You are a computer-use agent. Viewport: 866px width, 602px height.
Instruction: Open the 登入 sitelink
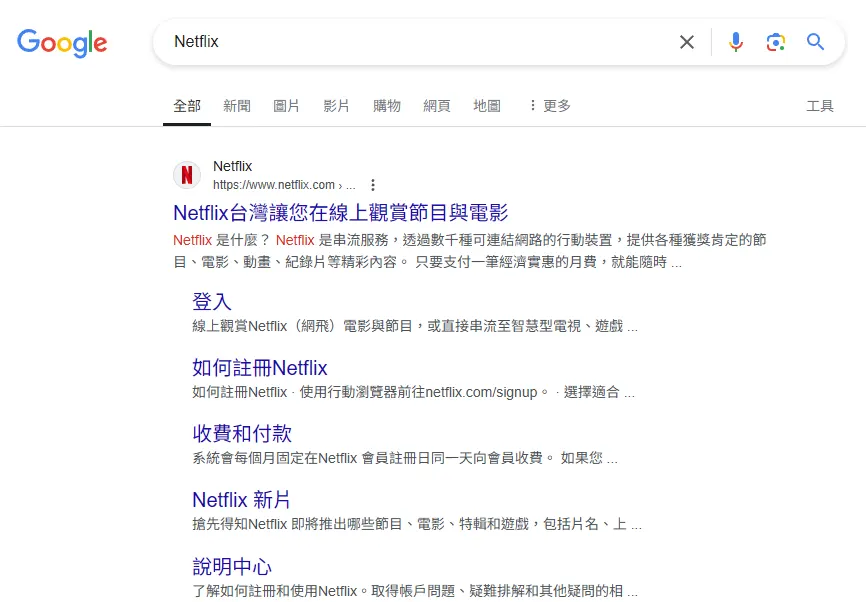(212, 302)
